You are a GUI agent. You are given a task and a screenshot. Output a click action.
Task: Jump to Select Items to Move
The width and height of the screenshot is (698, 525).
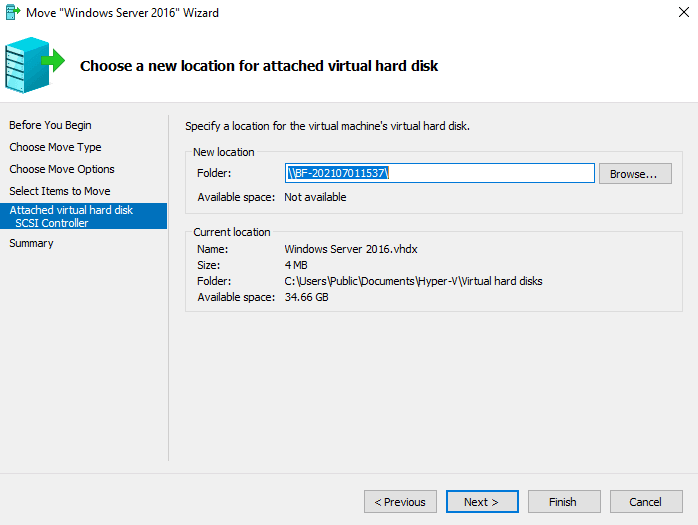click(x=60, y=191)
